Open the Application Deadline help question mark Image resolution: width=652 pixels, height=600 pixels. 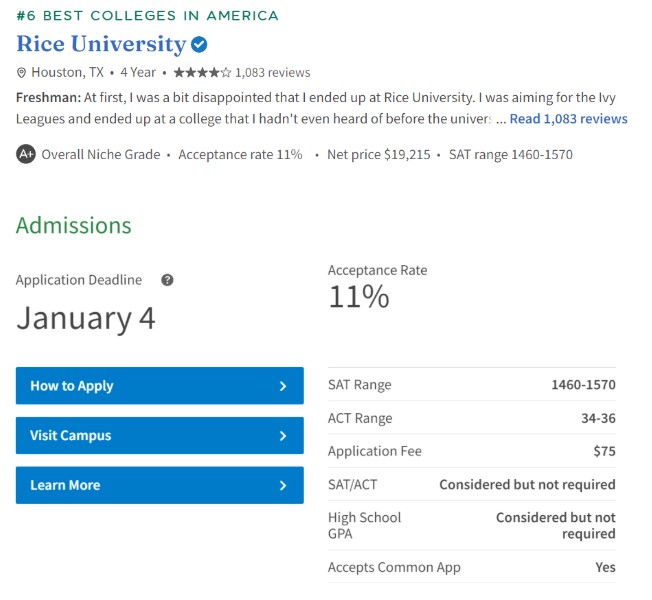(x=167, y=280)
